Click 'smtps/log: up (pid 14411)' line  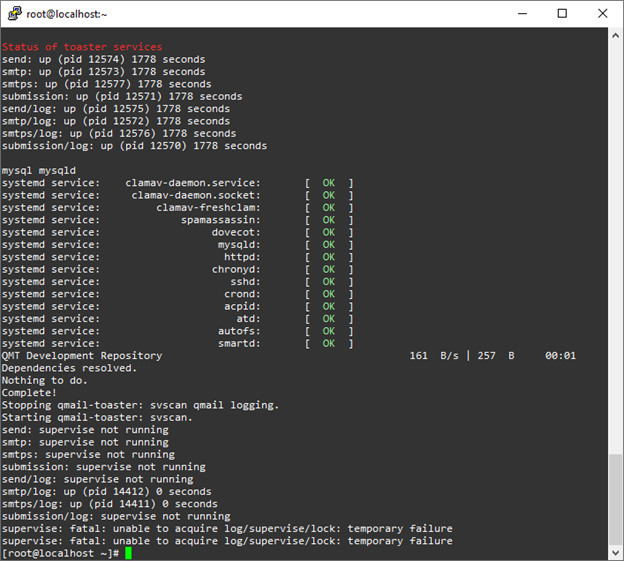[x=110, y=504]
